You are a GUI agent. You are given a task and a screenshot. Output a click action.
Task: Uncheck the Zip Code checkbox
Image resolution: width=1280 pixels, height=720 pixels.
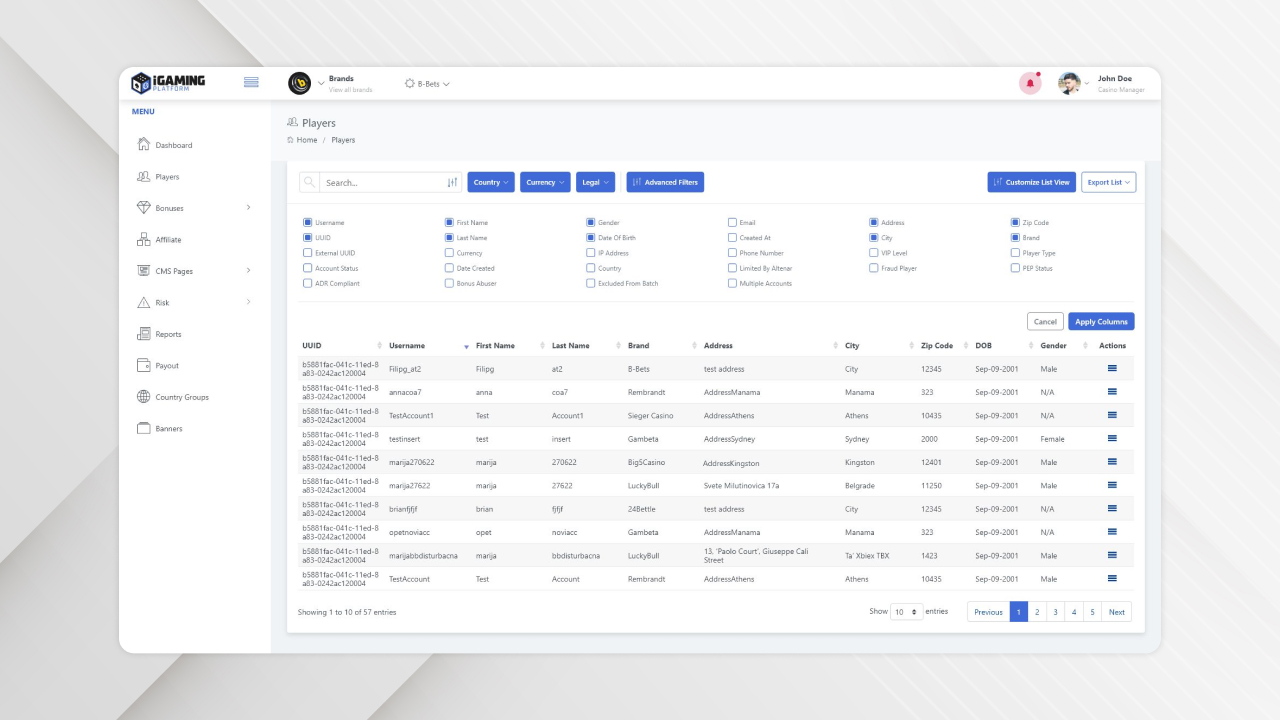point(1015,223)
